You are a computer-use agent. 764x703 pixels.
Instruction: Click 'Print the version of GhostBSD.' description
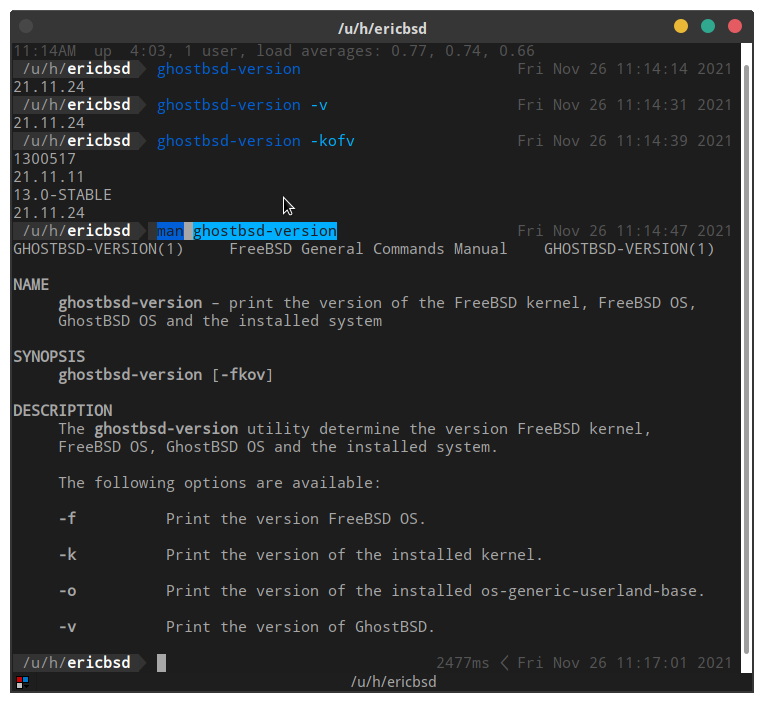click(300, 627)
